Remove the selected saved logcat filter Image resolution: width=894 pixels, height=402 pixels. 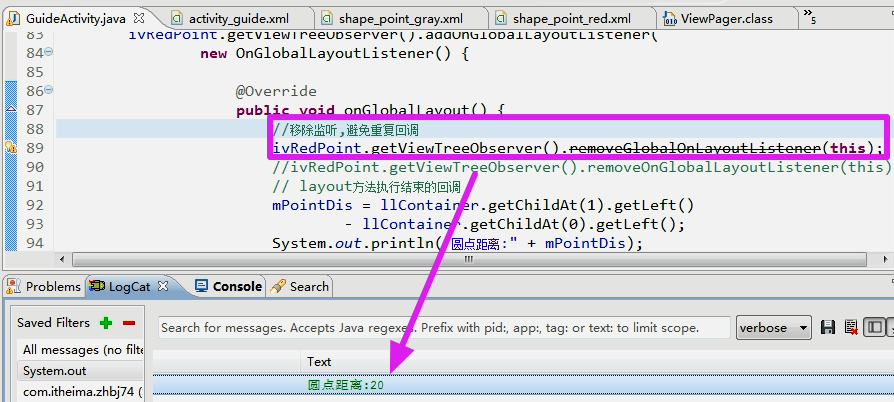[x=129, y=323]
